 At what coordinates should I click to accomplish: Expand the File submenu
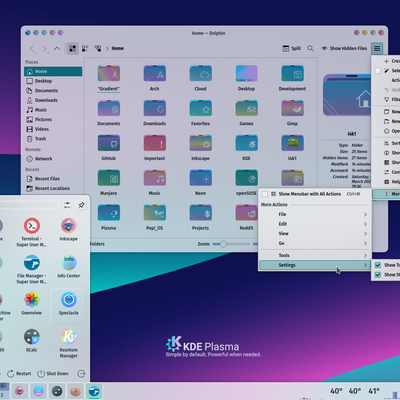click(315, 214)
